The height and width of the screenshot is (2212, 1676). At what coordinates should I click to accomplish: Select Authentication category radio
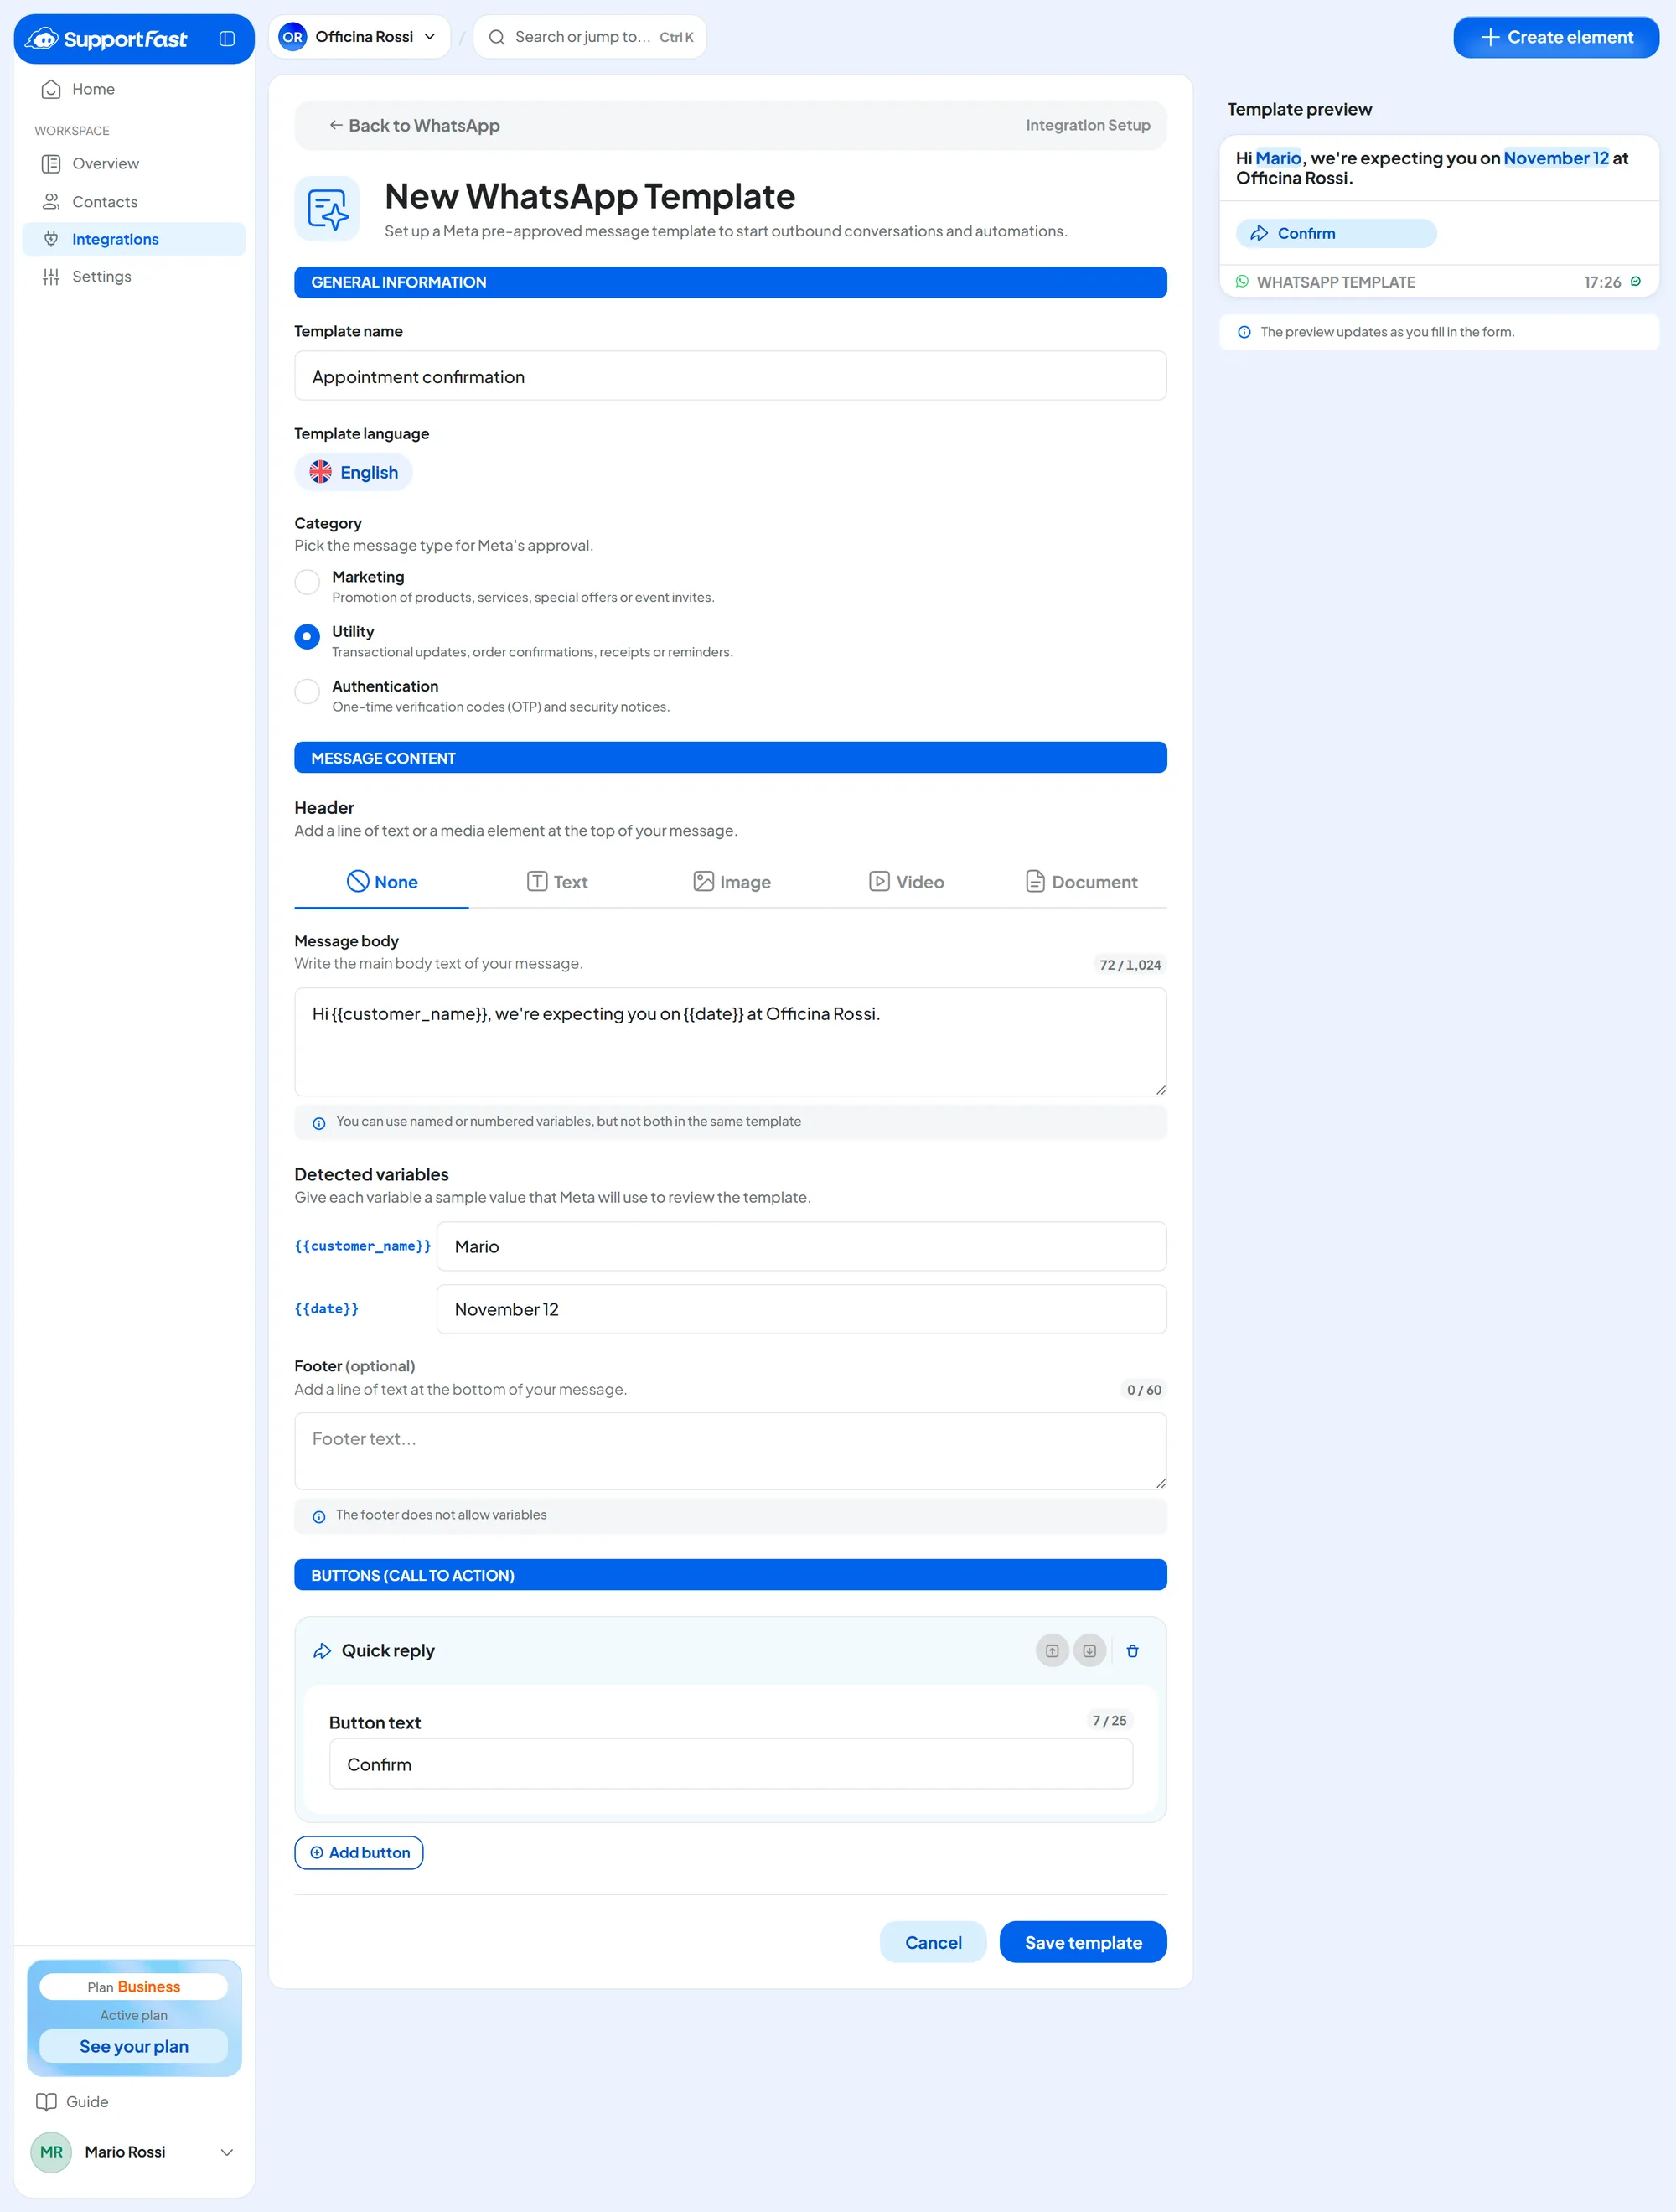(x=307, y=691)
